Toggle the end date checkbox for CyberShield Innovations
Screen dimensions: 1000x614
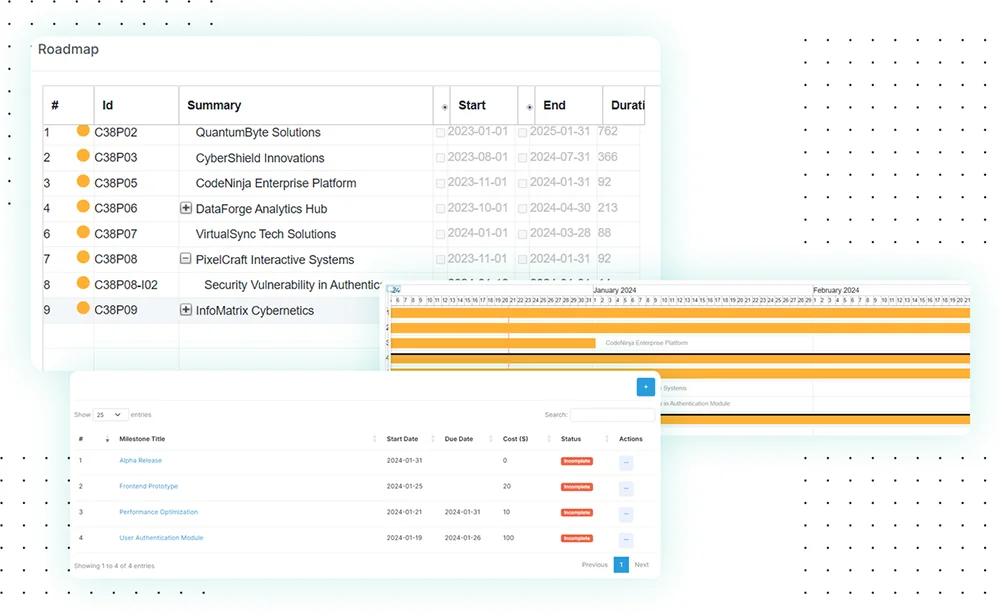pos(524,157)
